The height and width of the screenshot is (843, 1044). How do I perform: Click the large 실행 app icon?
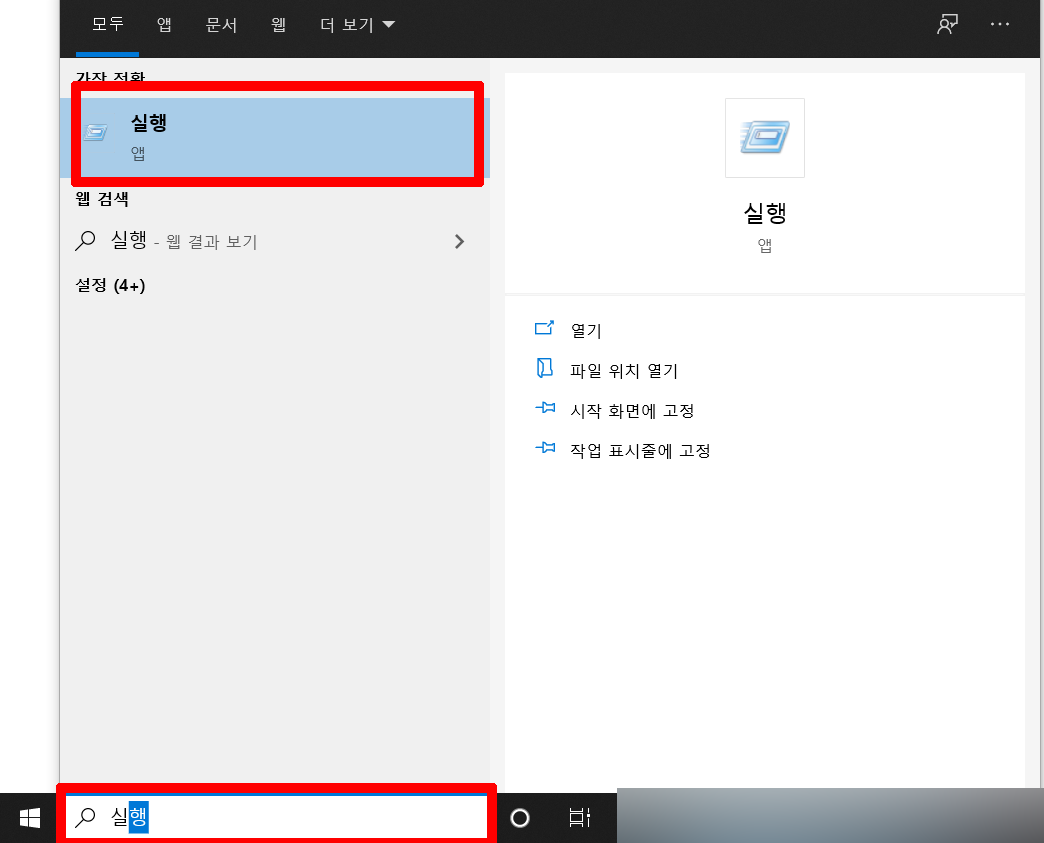point(764,138)
